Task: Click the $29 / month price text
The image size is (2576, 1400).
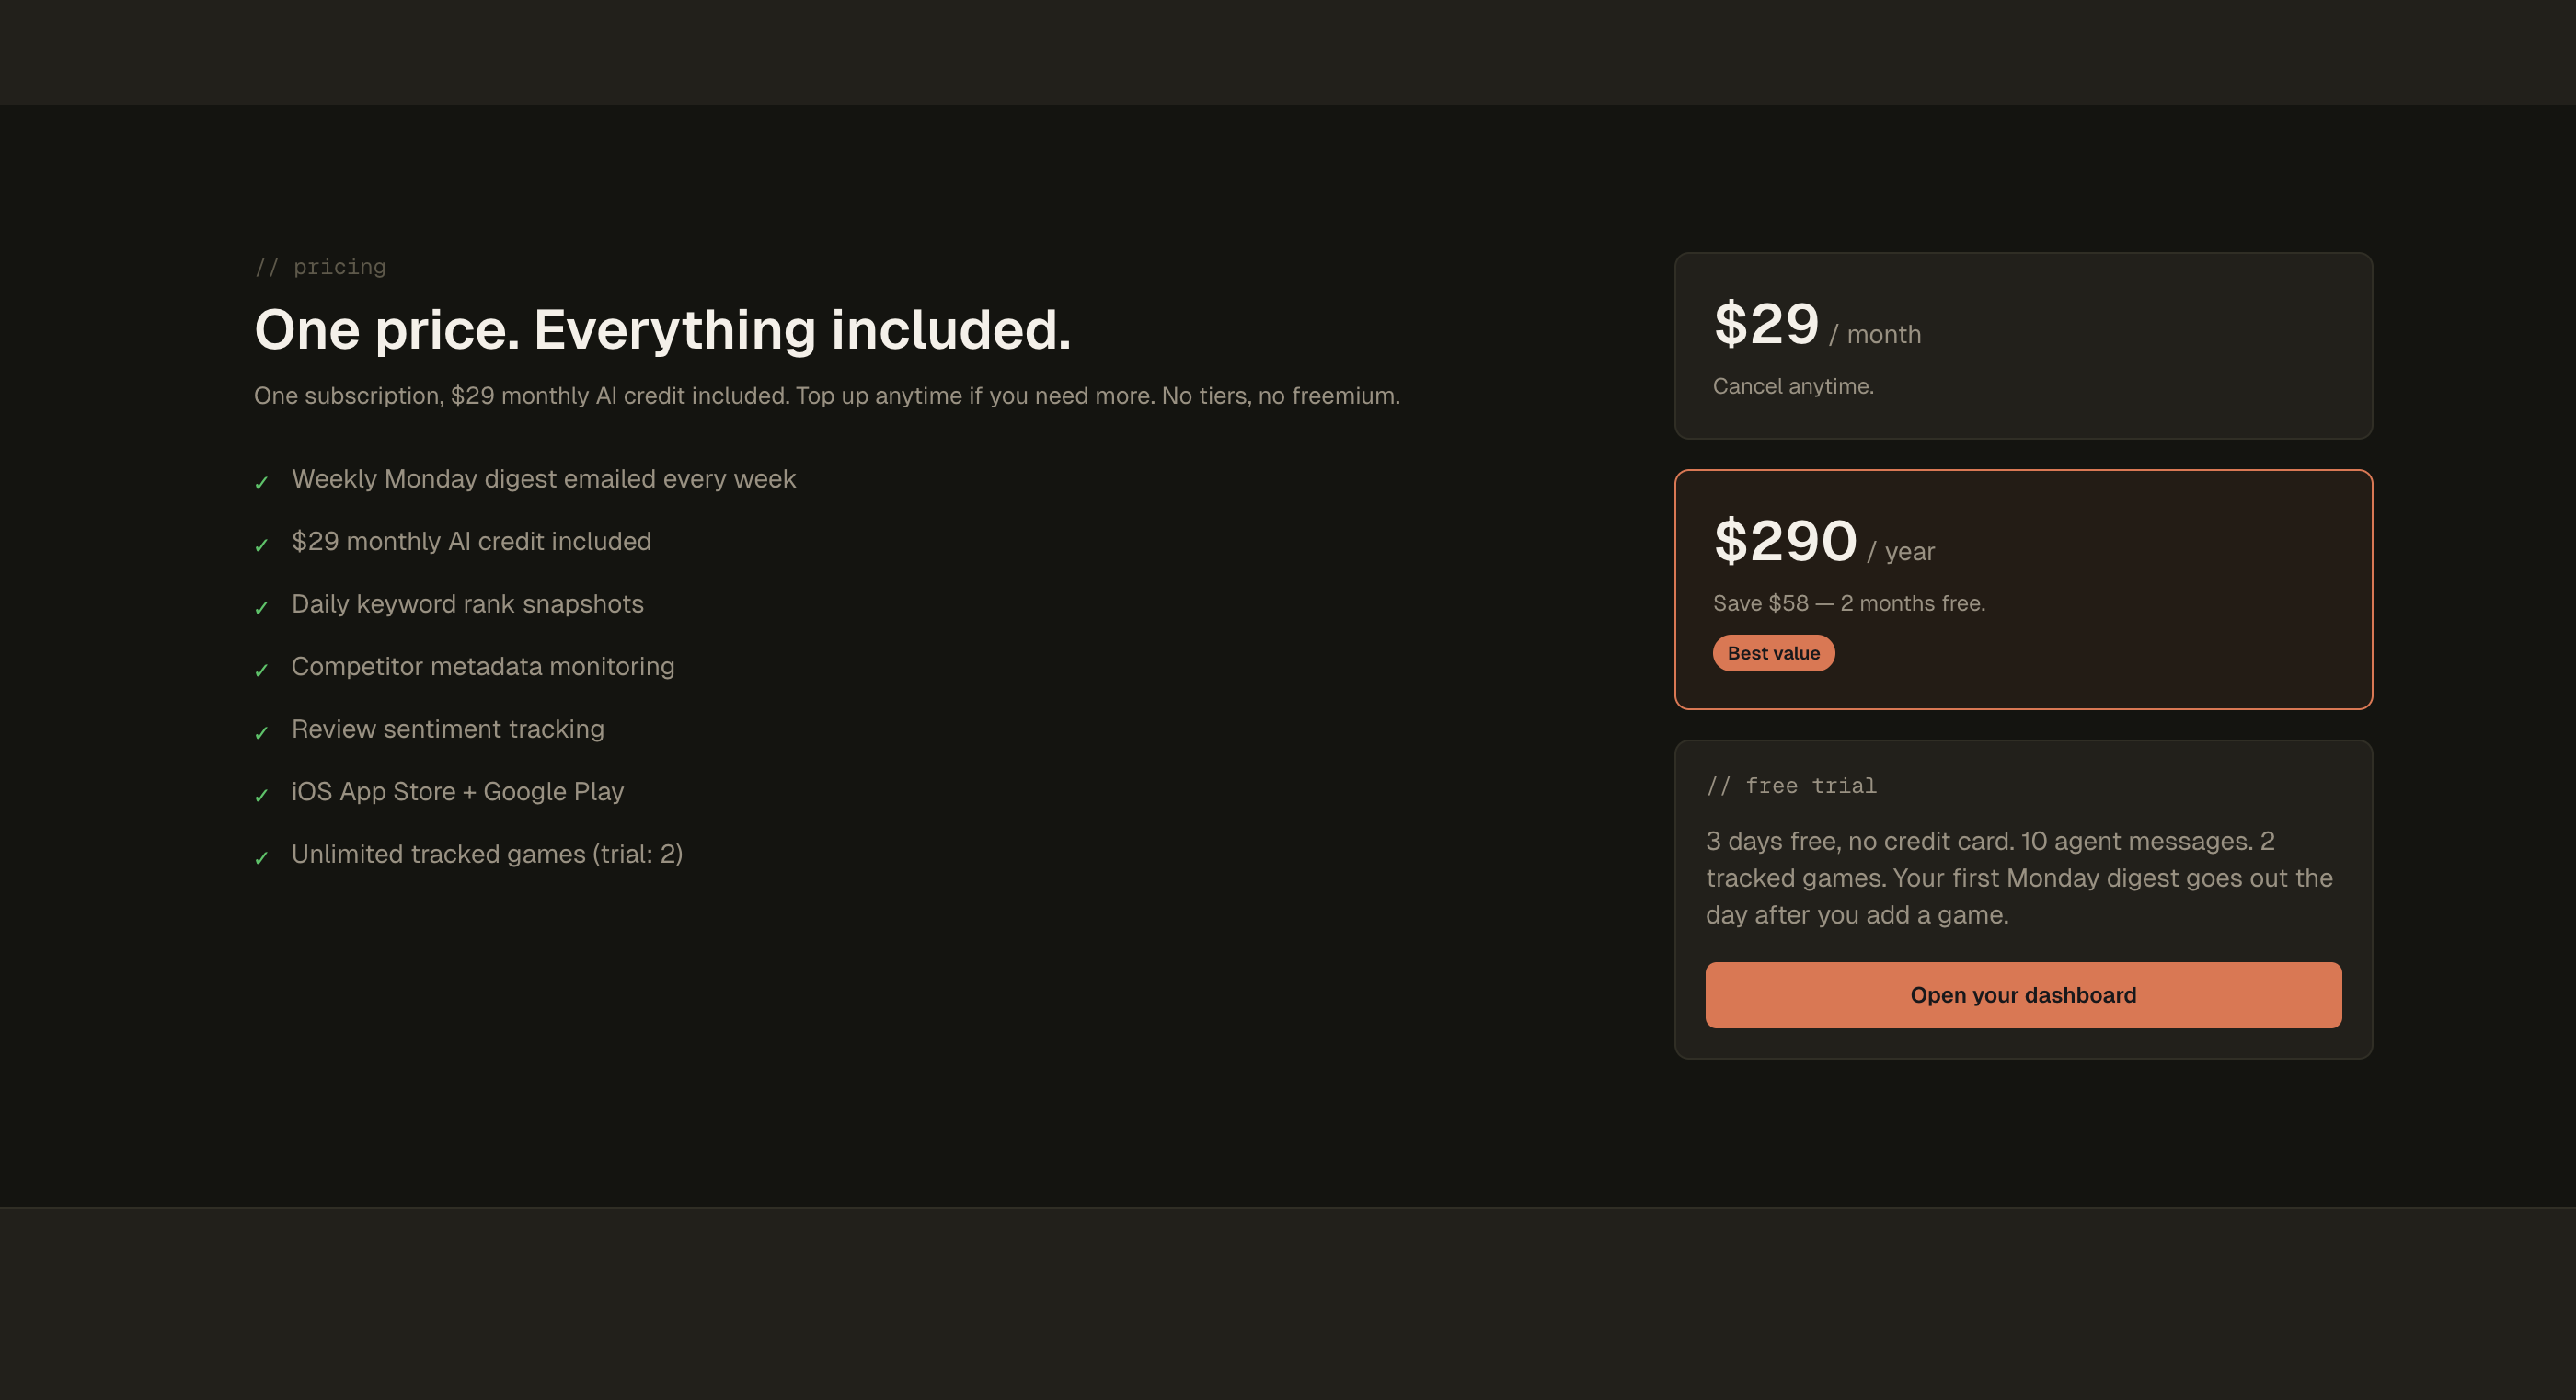Action: [1815, 325]
